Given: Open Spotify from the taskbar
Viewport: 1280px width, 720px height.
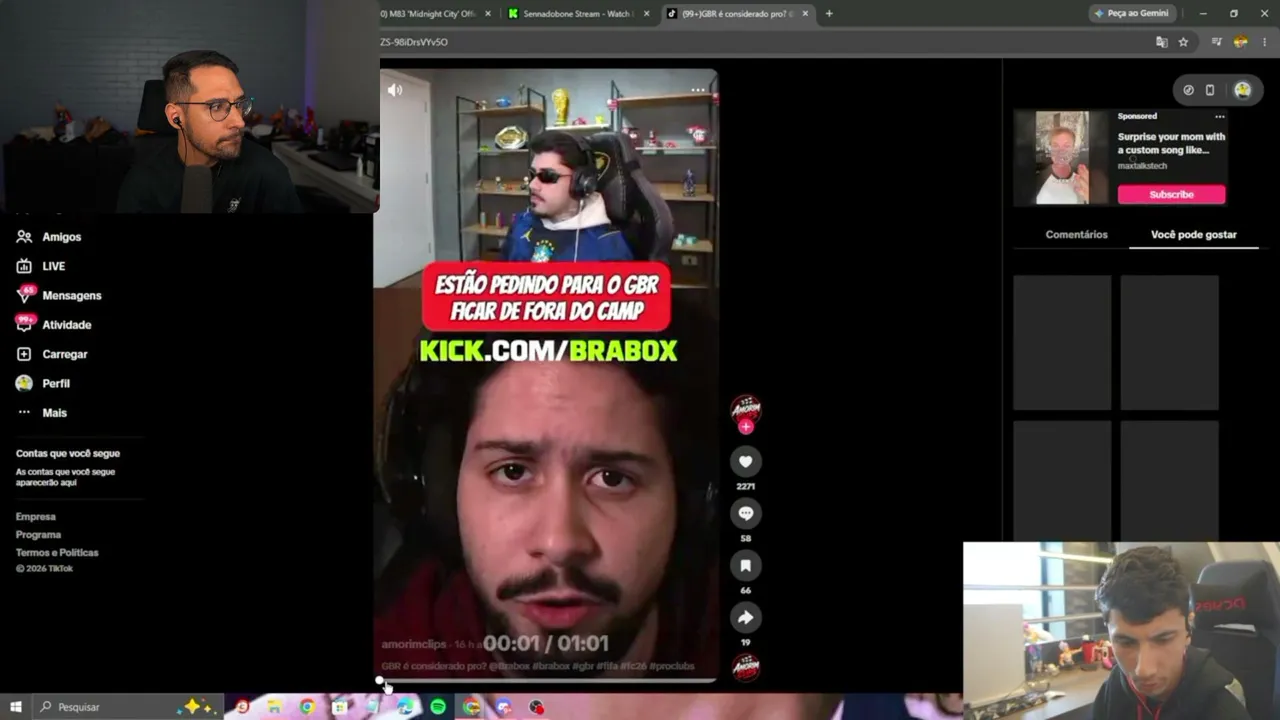Looking at the screenshot, I should tap(438, 707).
